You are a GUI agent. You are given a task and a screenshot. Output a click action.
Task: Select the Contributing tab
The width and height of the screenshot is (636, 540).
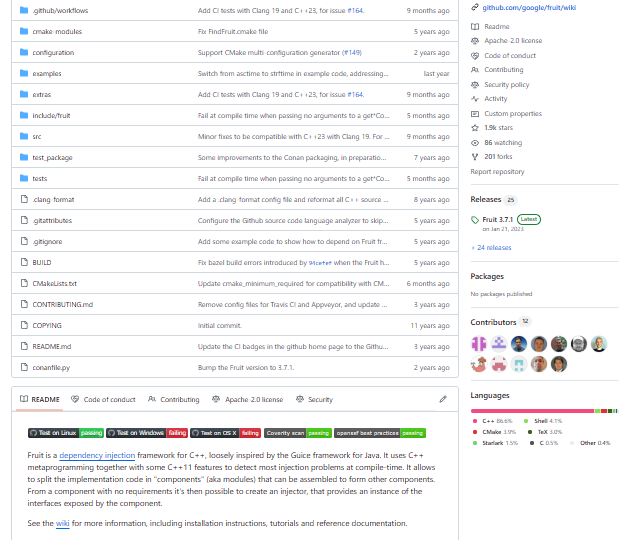click(x=174, y=400)
